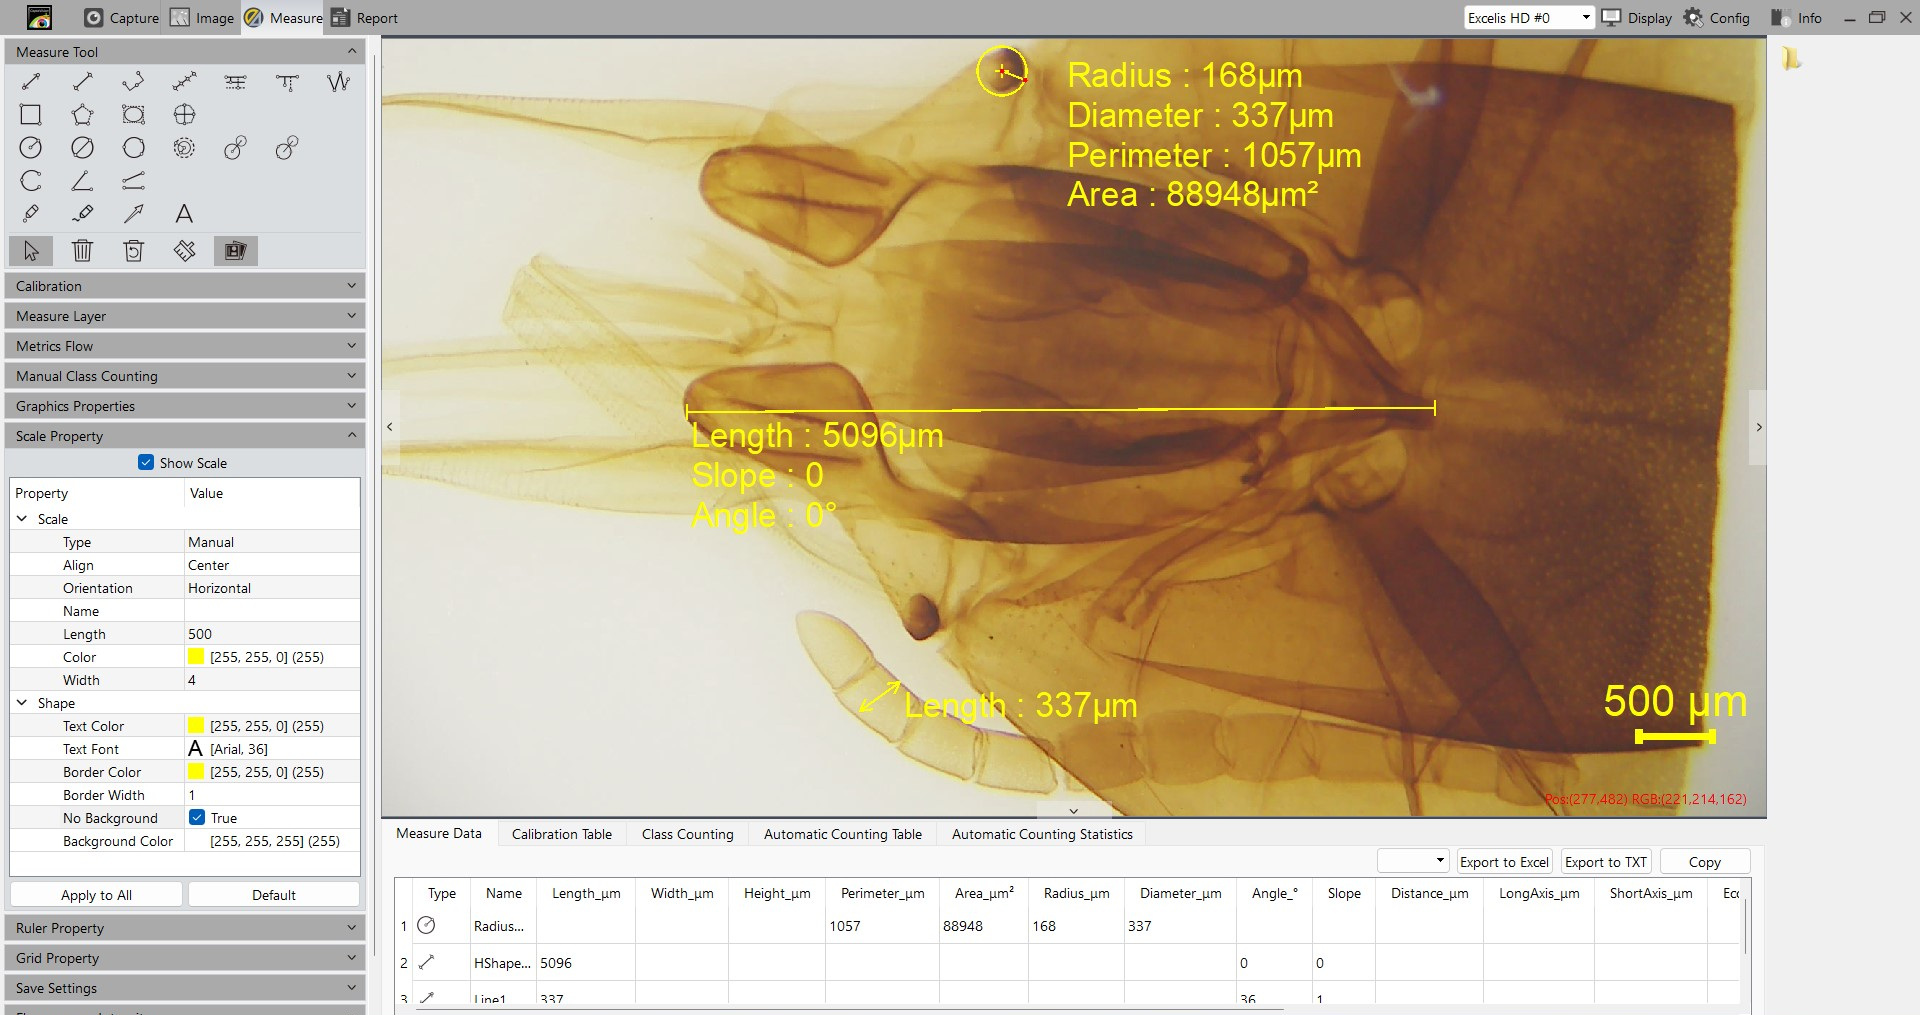Click the Text Color yellow swatch

[x=196, y=726]
